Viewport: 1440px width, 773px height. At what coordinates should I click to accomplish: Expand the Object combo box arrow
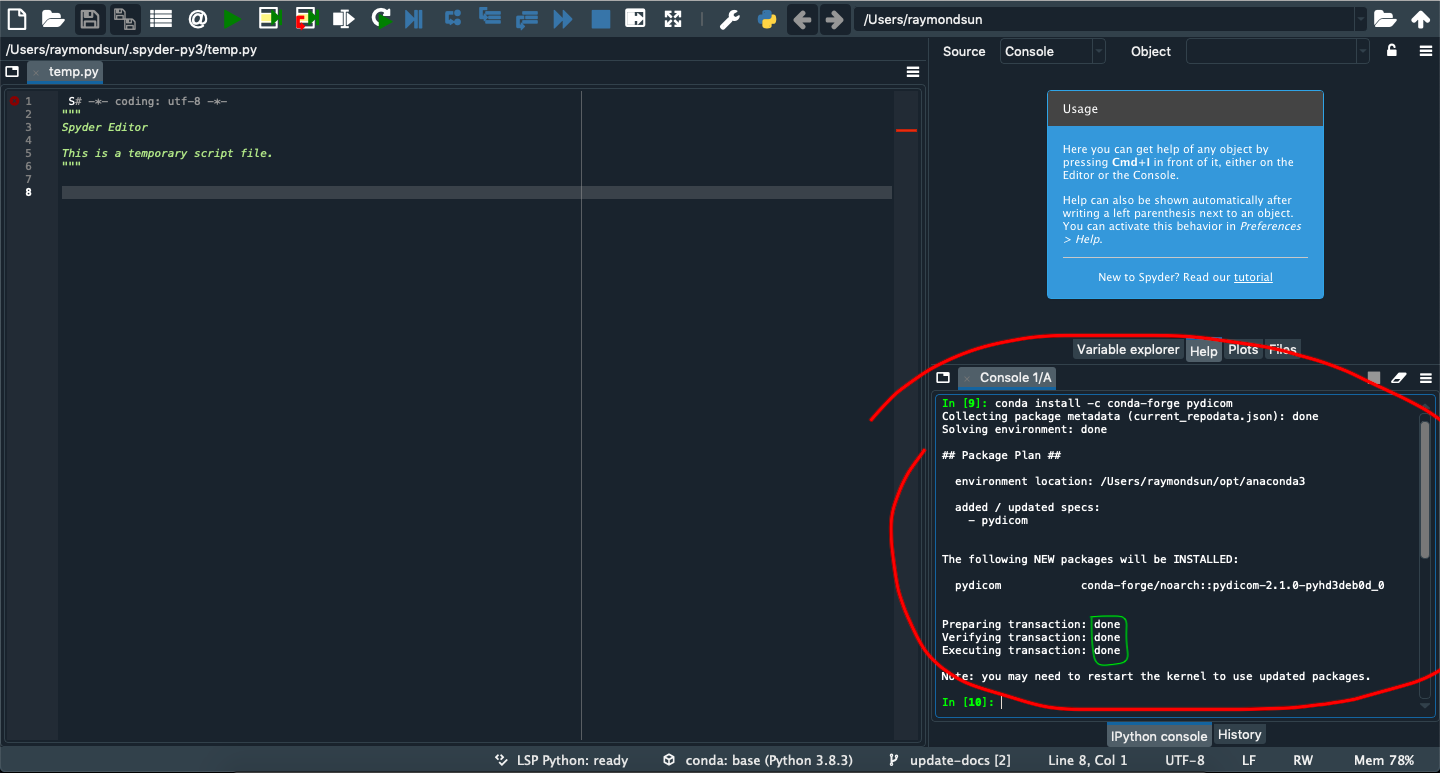tap(1362, 51)
